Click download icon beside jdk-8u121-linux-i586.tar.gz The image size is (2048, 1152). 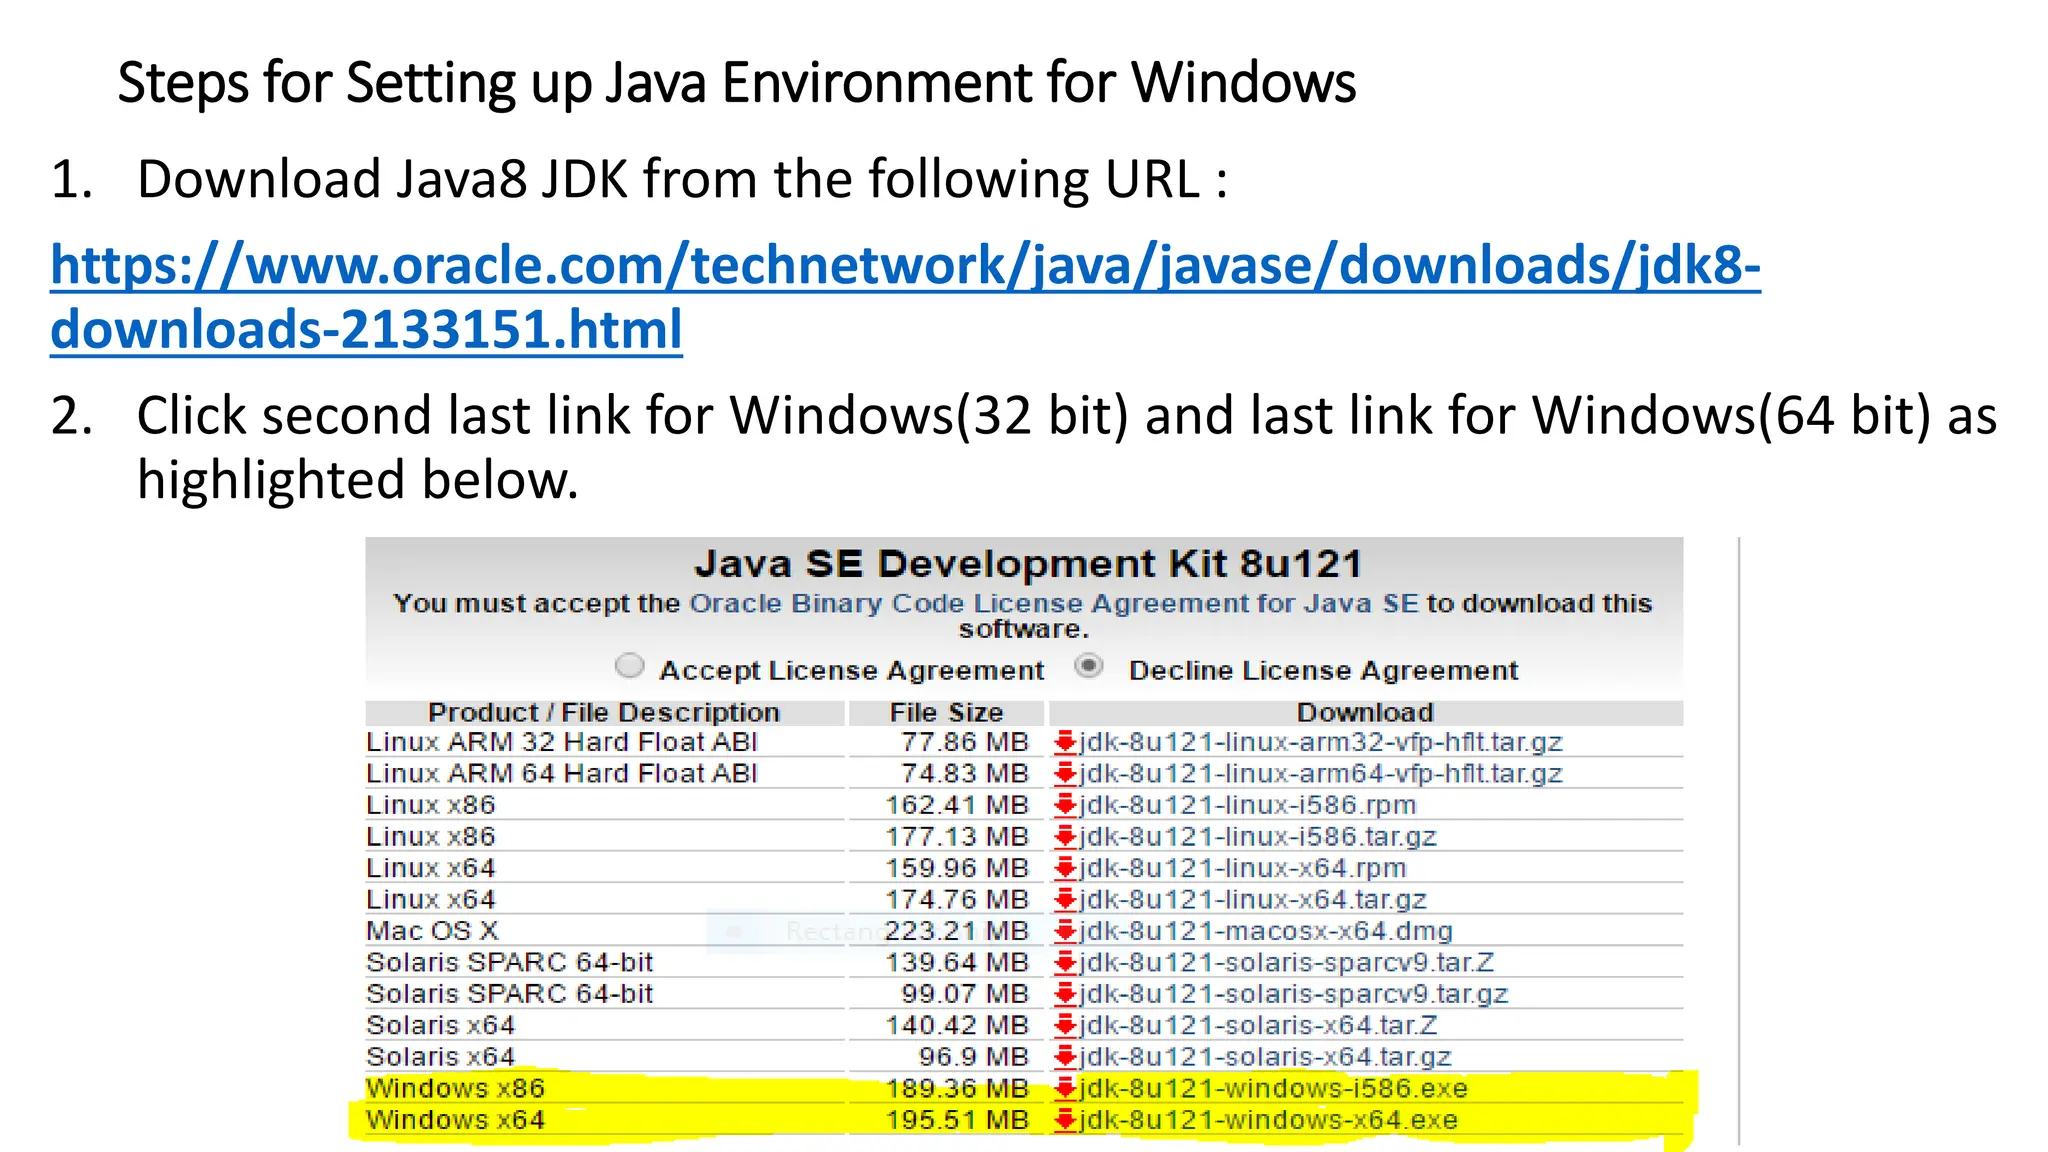click(x=1065, y=836)
